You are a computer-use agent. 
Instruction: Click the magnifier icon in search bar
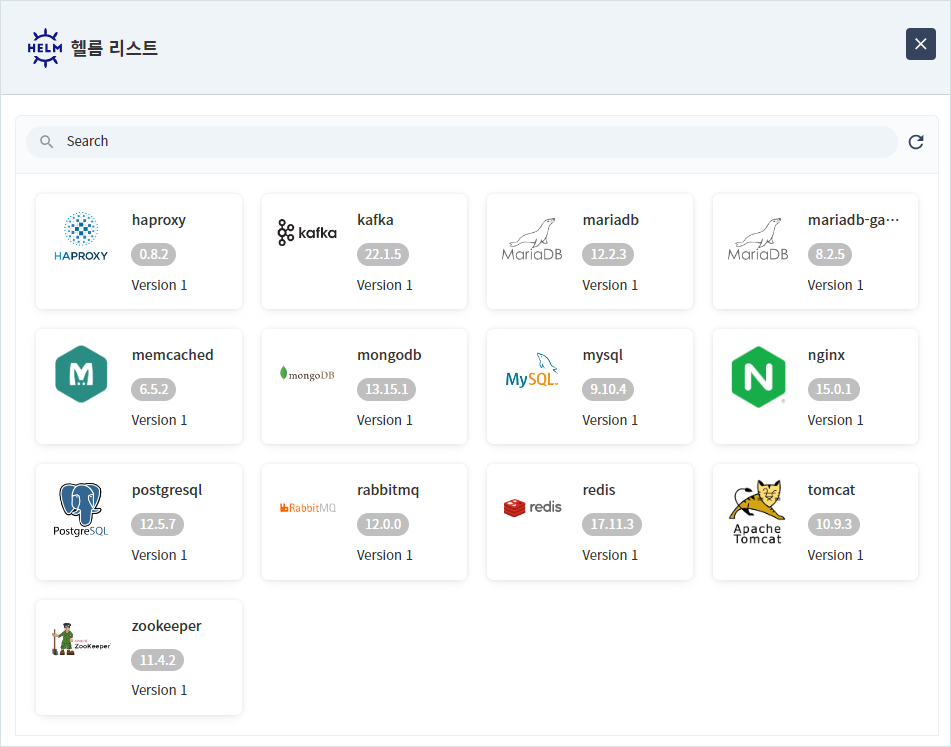tap(46, 142)
